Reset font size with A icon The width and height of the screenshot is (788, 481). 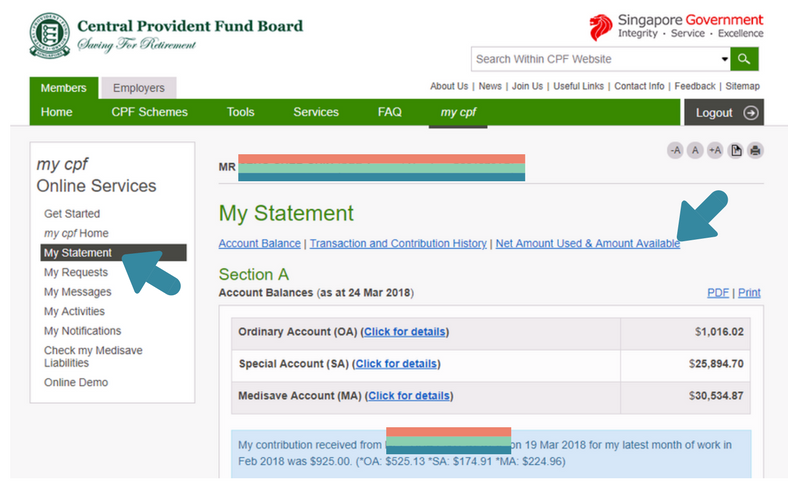[695, 150]
